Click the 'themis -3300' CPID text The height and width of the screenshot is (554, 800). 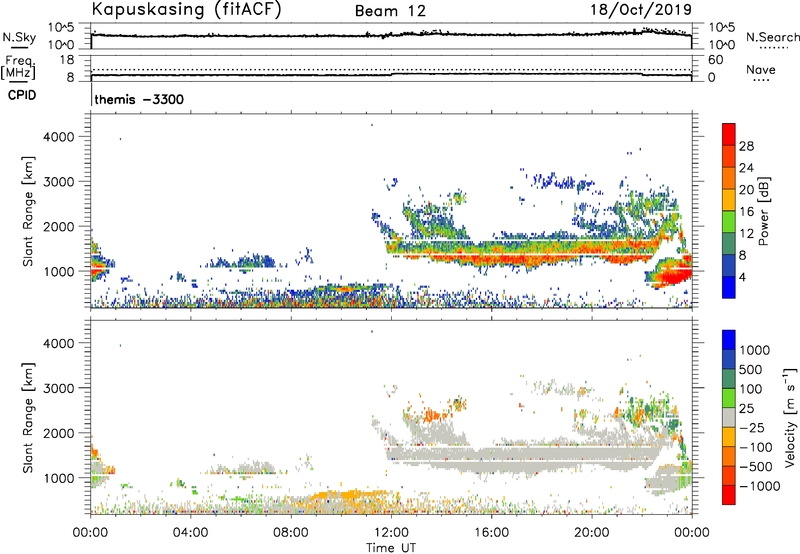tap(139, 99)
